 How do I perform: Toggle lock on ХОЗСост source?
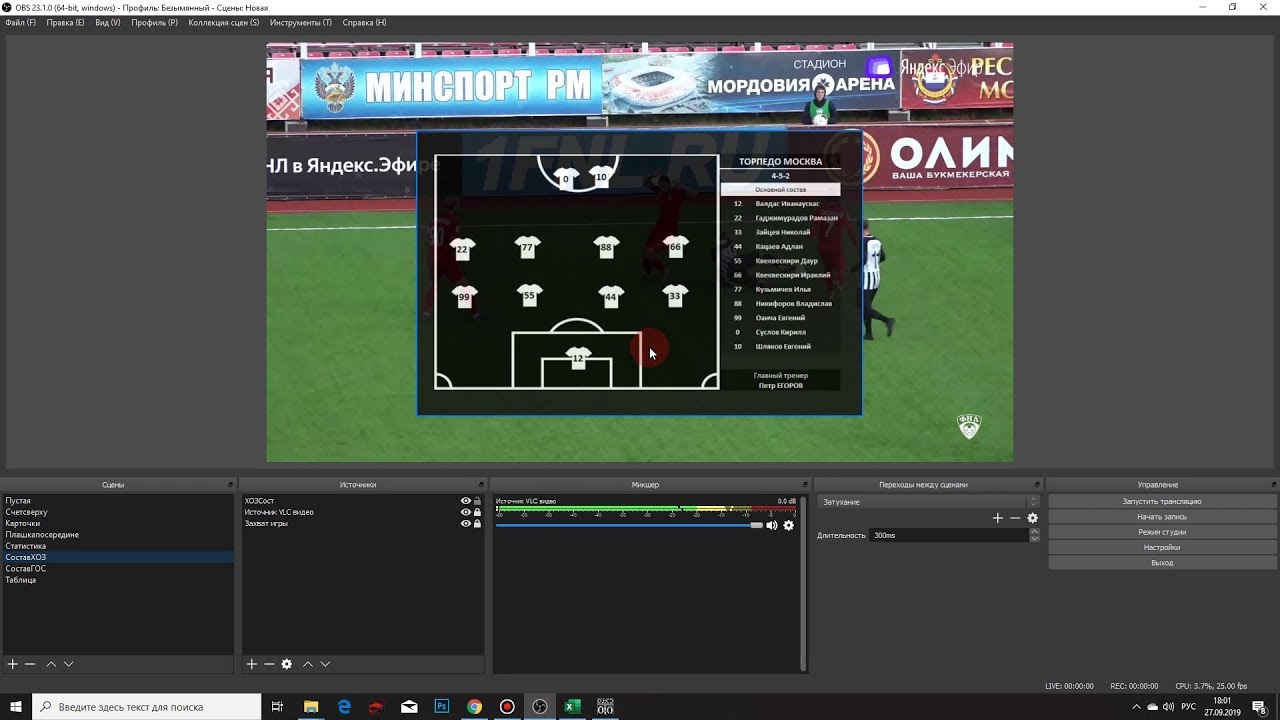click(478, 501)
